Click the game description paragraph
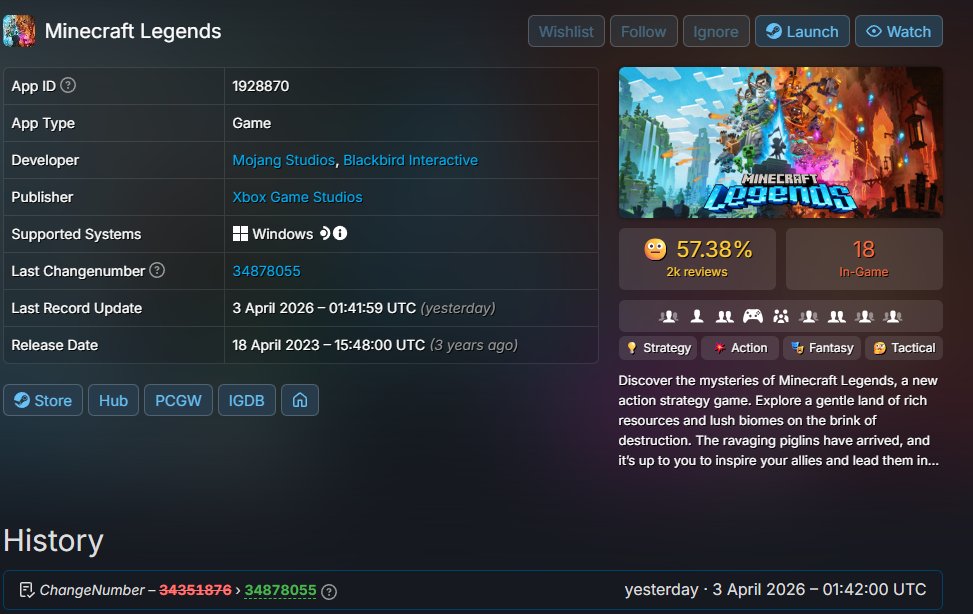This screenshot has width=973, height=614. point(779,420)
